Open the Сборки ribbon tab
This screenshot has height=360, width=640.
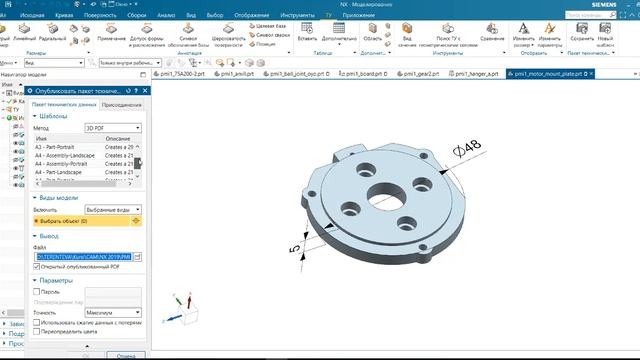pyautogui.click(x=136, y=15)
